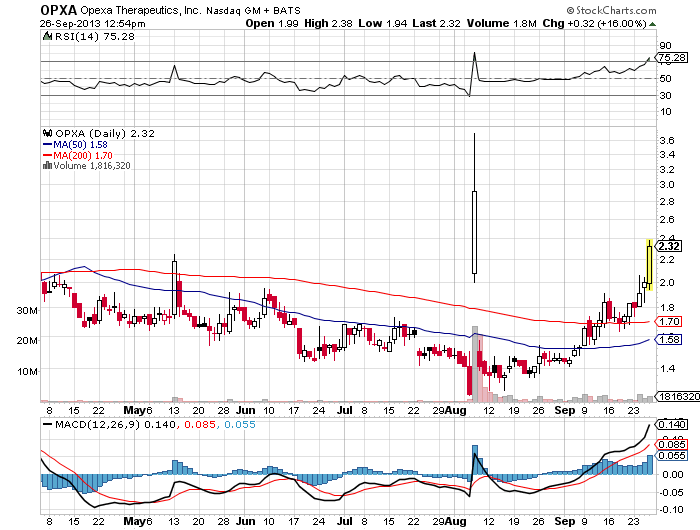
Task: Click the red 1.70 MA(200) price tag
Action: 668,321
